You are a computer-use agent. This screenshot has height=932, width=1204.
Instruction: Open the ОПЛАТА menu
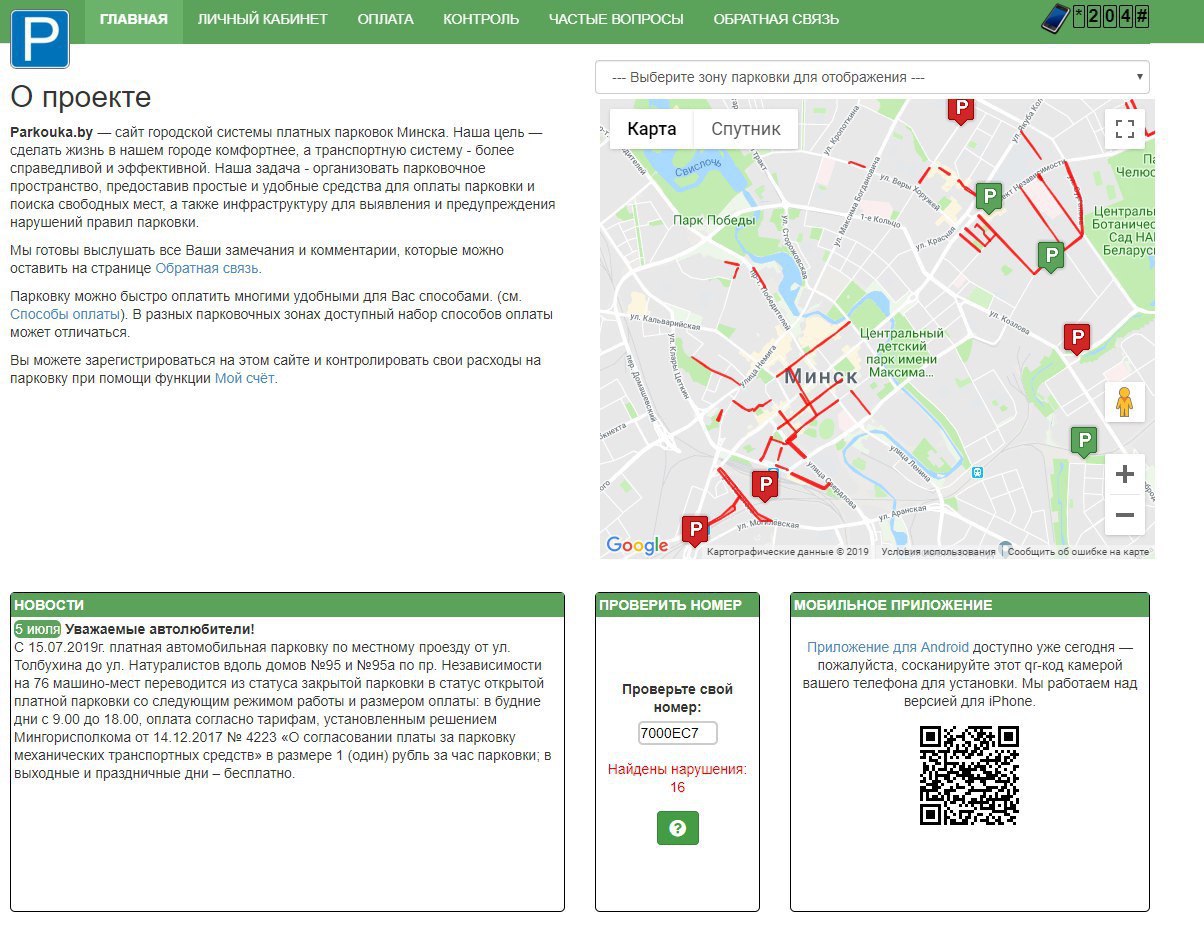click(385, 19)
